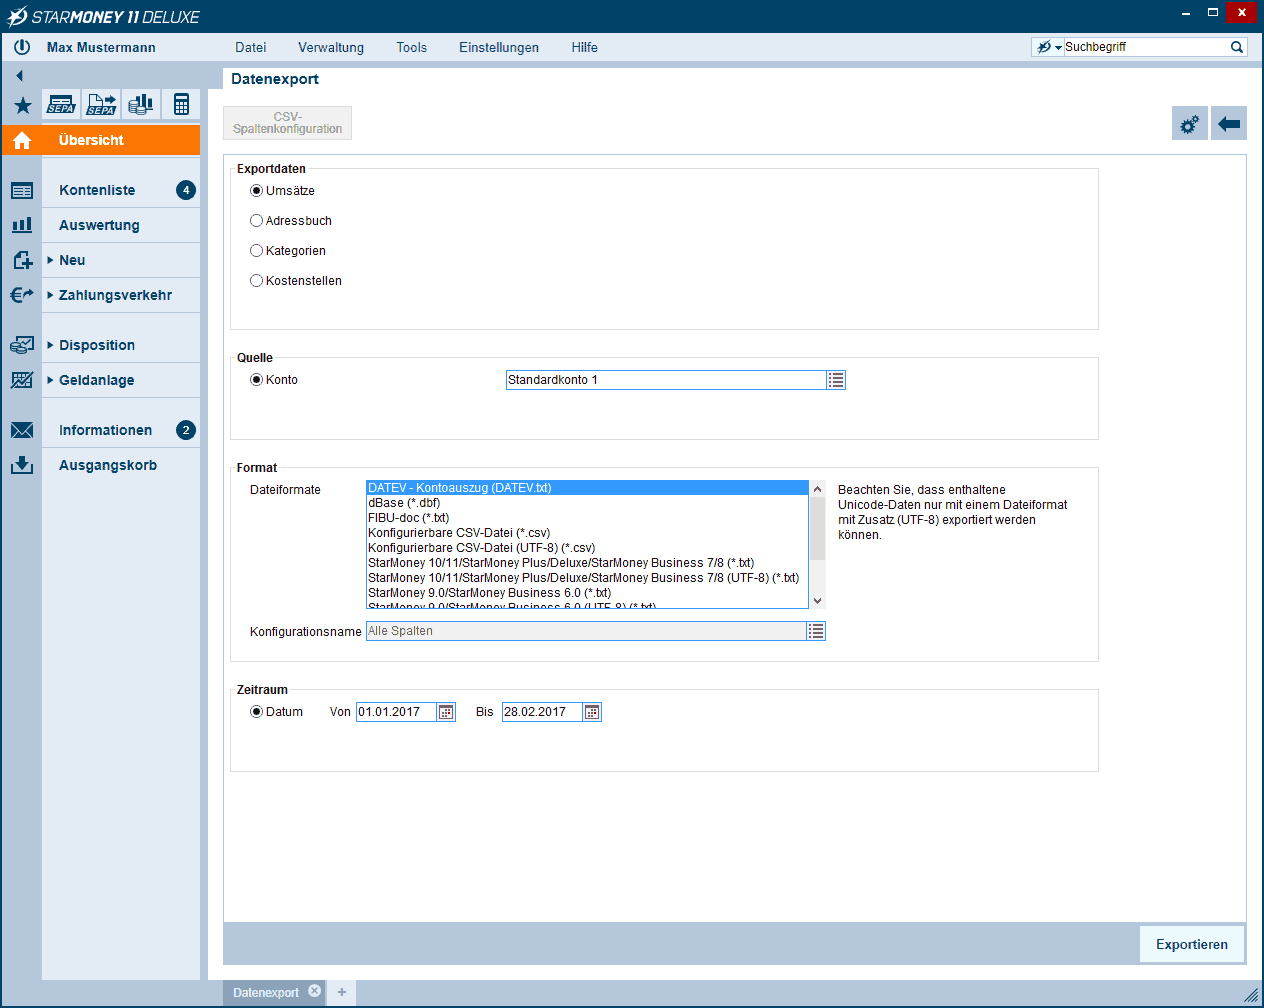Open favorites via the star icon

22,105
